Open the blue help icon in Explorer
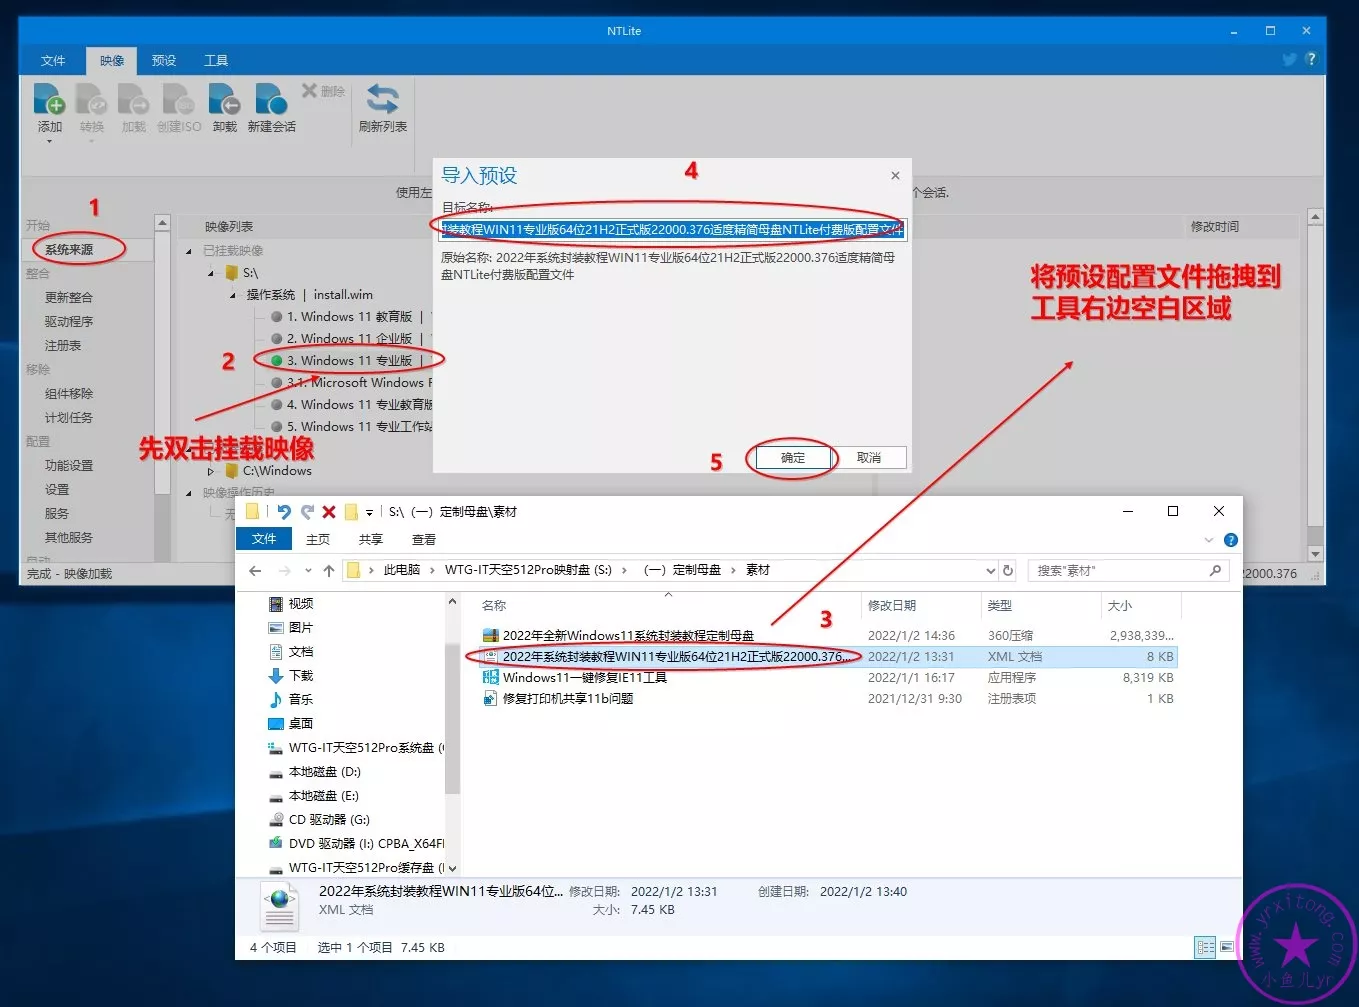 (1231, 540)
